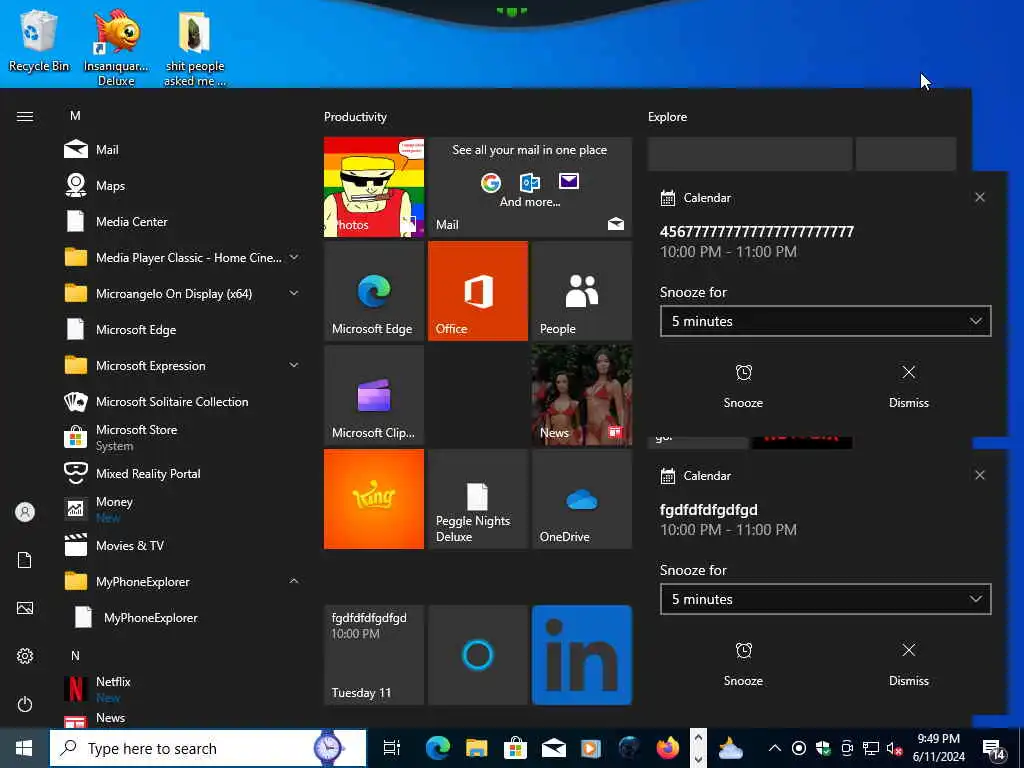Click the M letter group header
1024x768 pixels.
click(x=75, y=116)
